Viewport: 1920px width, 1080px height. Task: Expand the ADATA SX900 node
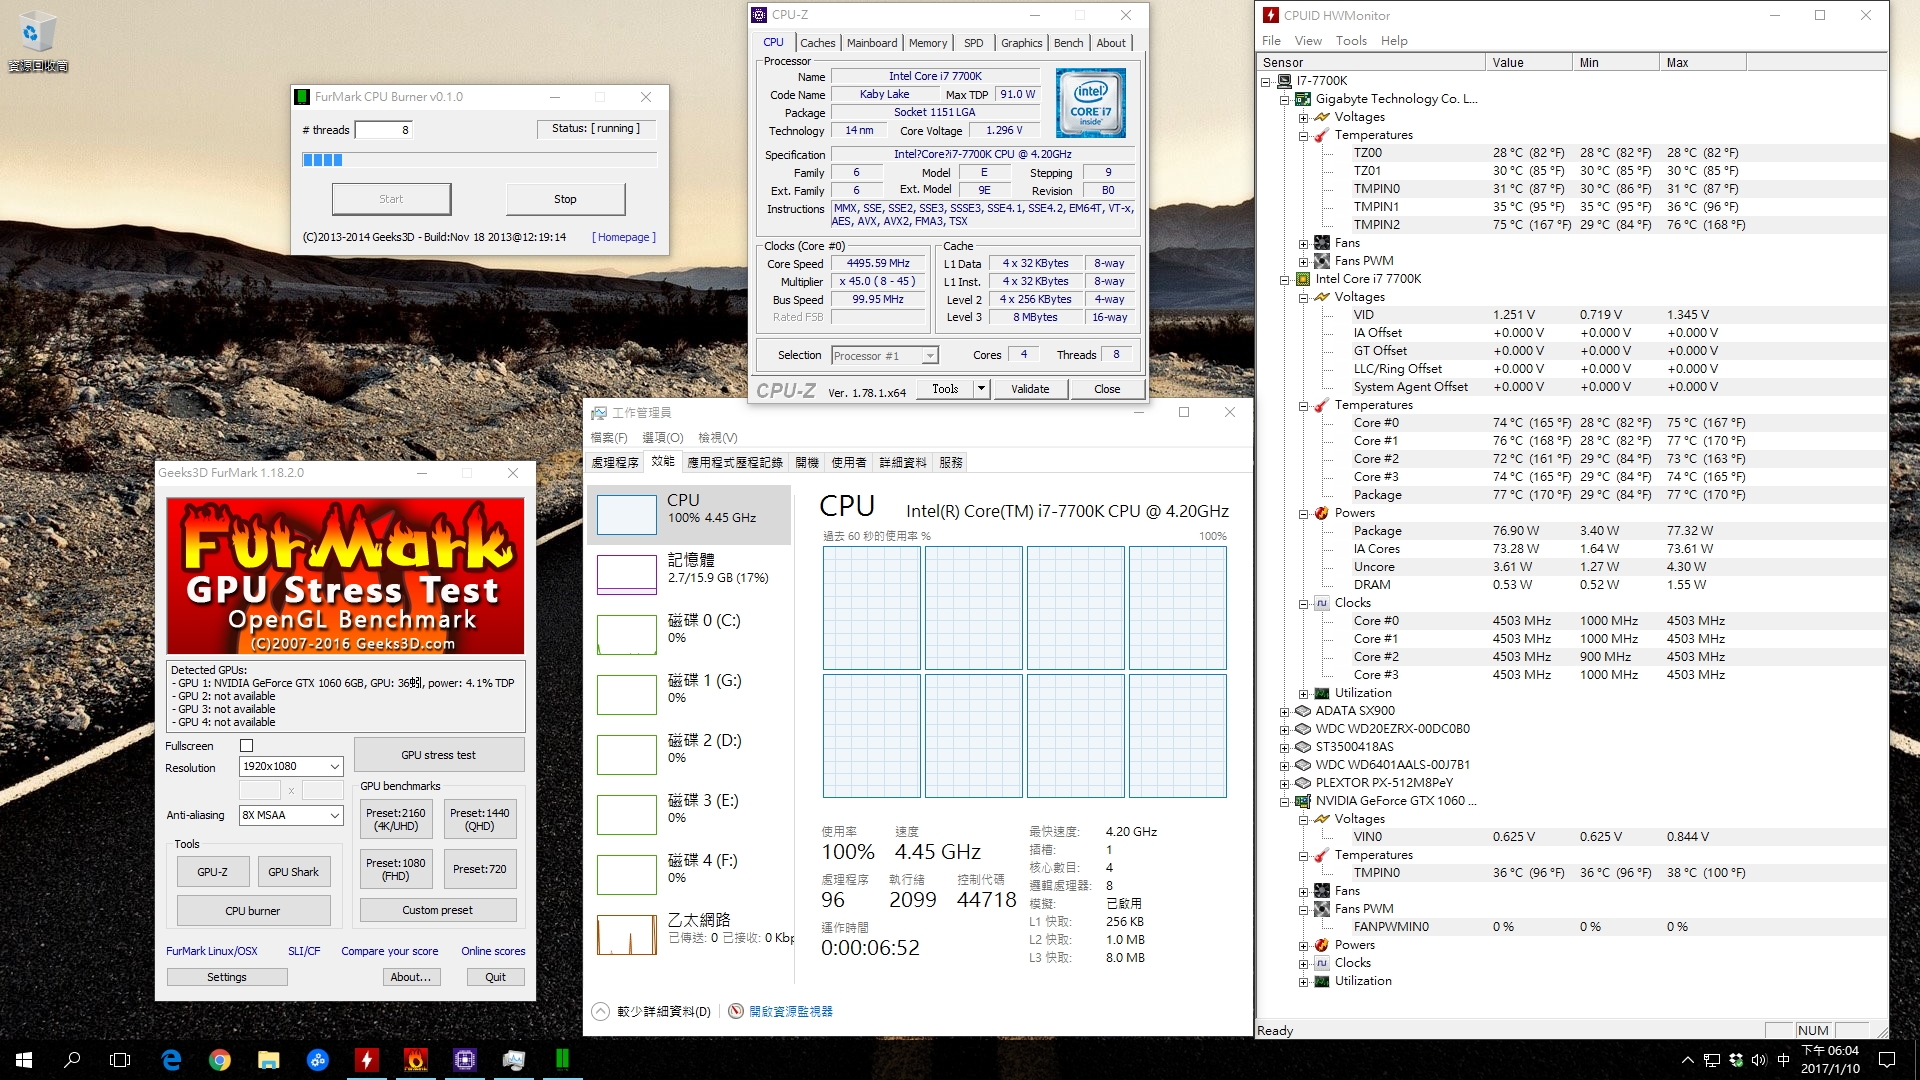point(1285,711)
